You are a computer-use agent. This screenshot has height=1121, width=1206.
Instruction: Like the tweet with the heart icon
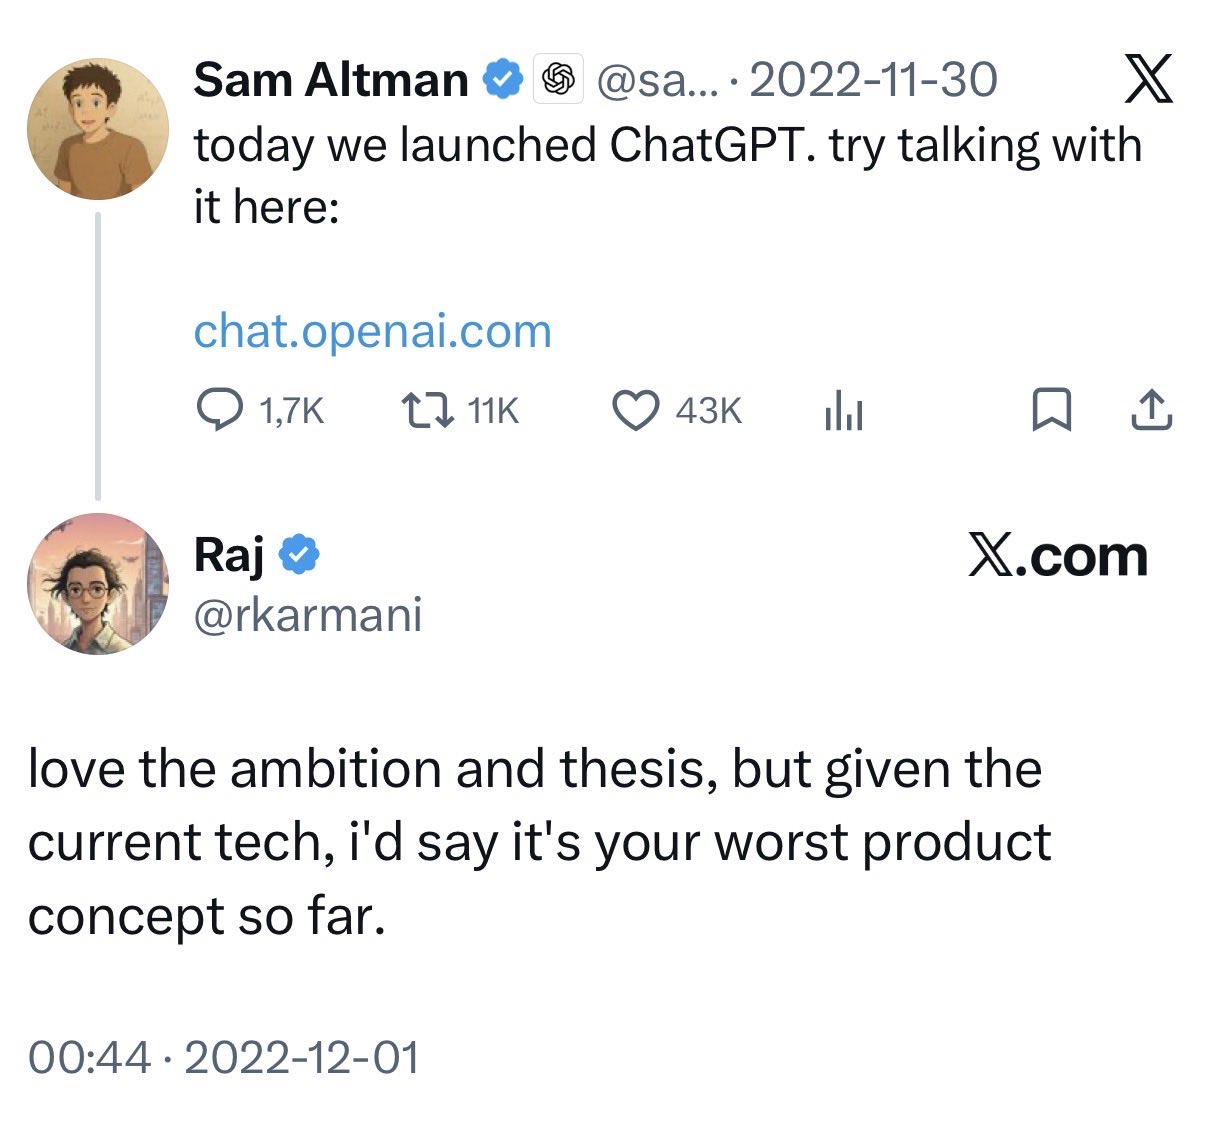pyautogui.click(x=635, y=410)
